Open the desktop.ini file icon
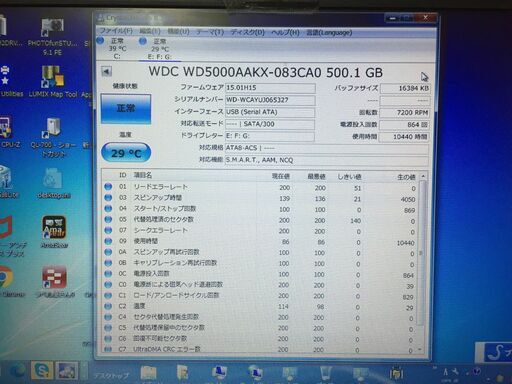The image size is (512, 384). click(x=53, y=183)
